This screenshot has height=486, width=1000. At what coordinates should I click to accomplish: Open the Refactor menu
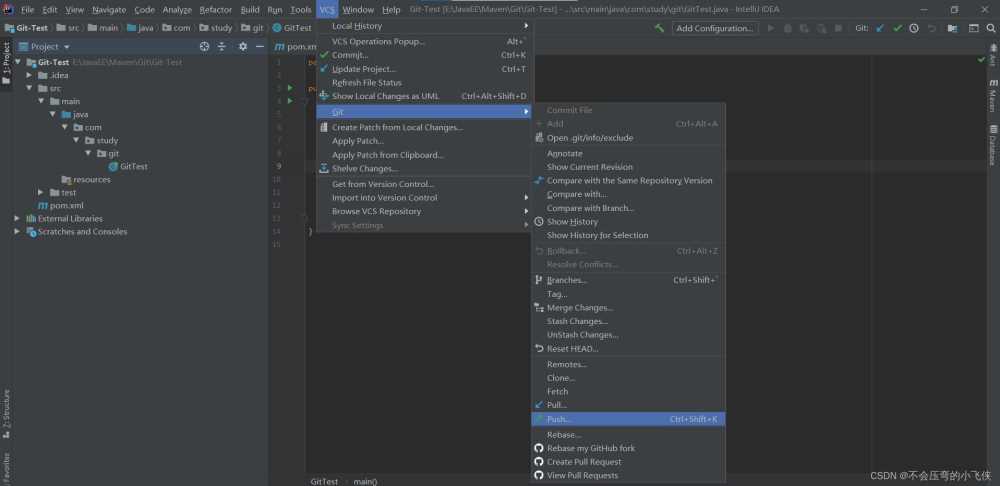(216, 10)
